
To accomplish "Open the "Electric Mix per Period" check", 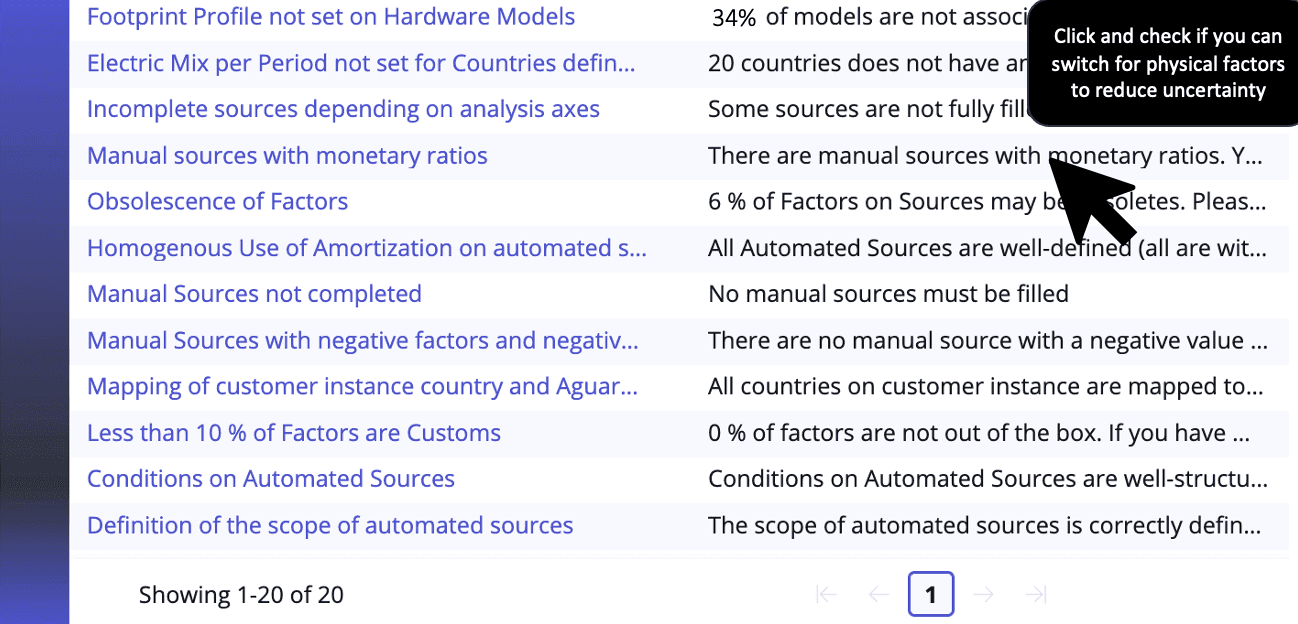I will (362, 63).
